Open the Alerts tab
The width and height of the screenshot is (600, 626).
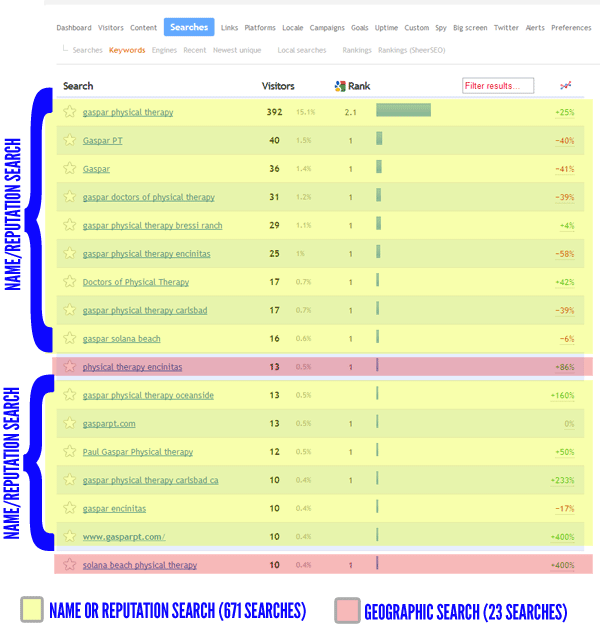pos(535,28)
